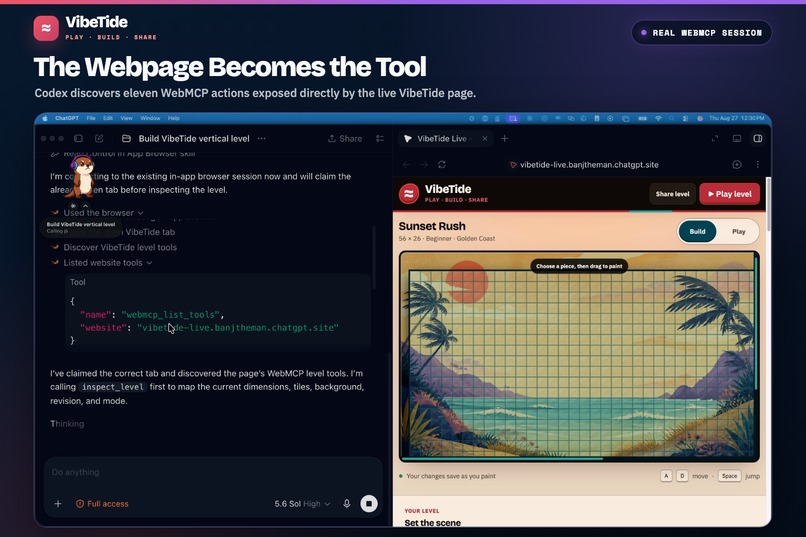The height and width of the screenshot is (537, 806).
Task: Click the Thu Aug 27 12:30 PM clock
Action: click(x=737, y=118)
